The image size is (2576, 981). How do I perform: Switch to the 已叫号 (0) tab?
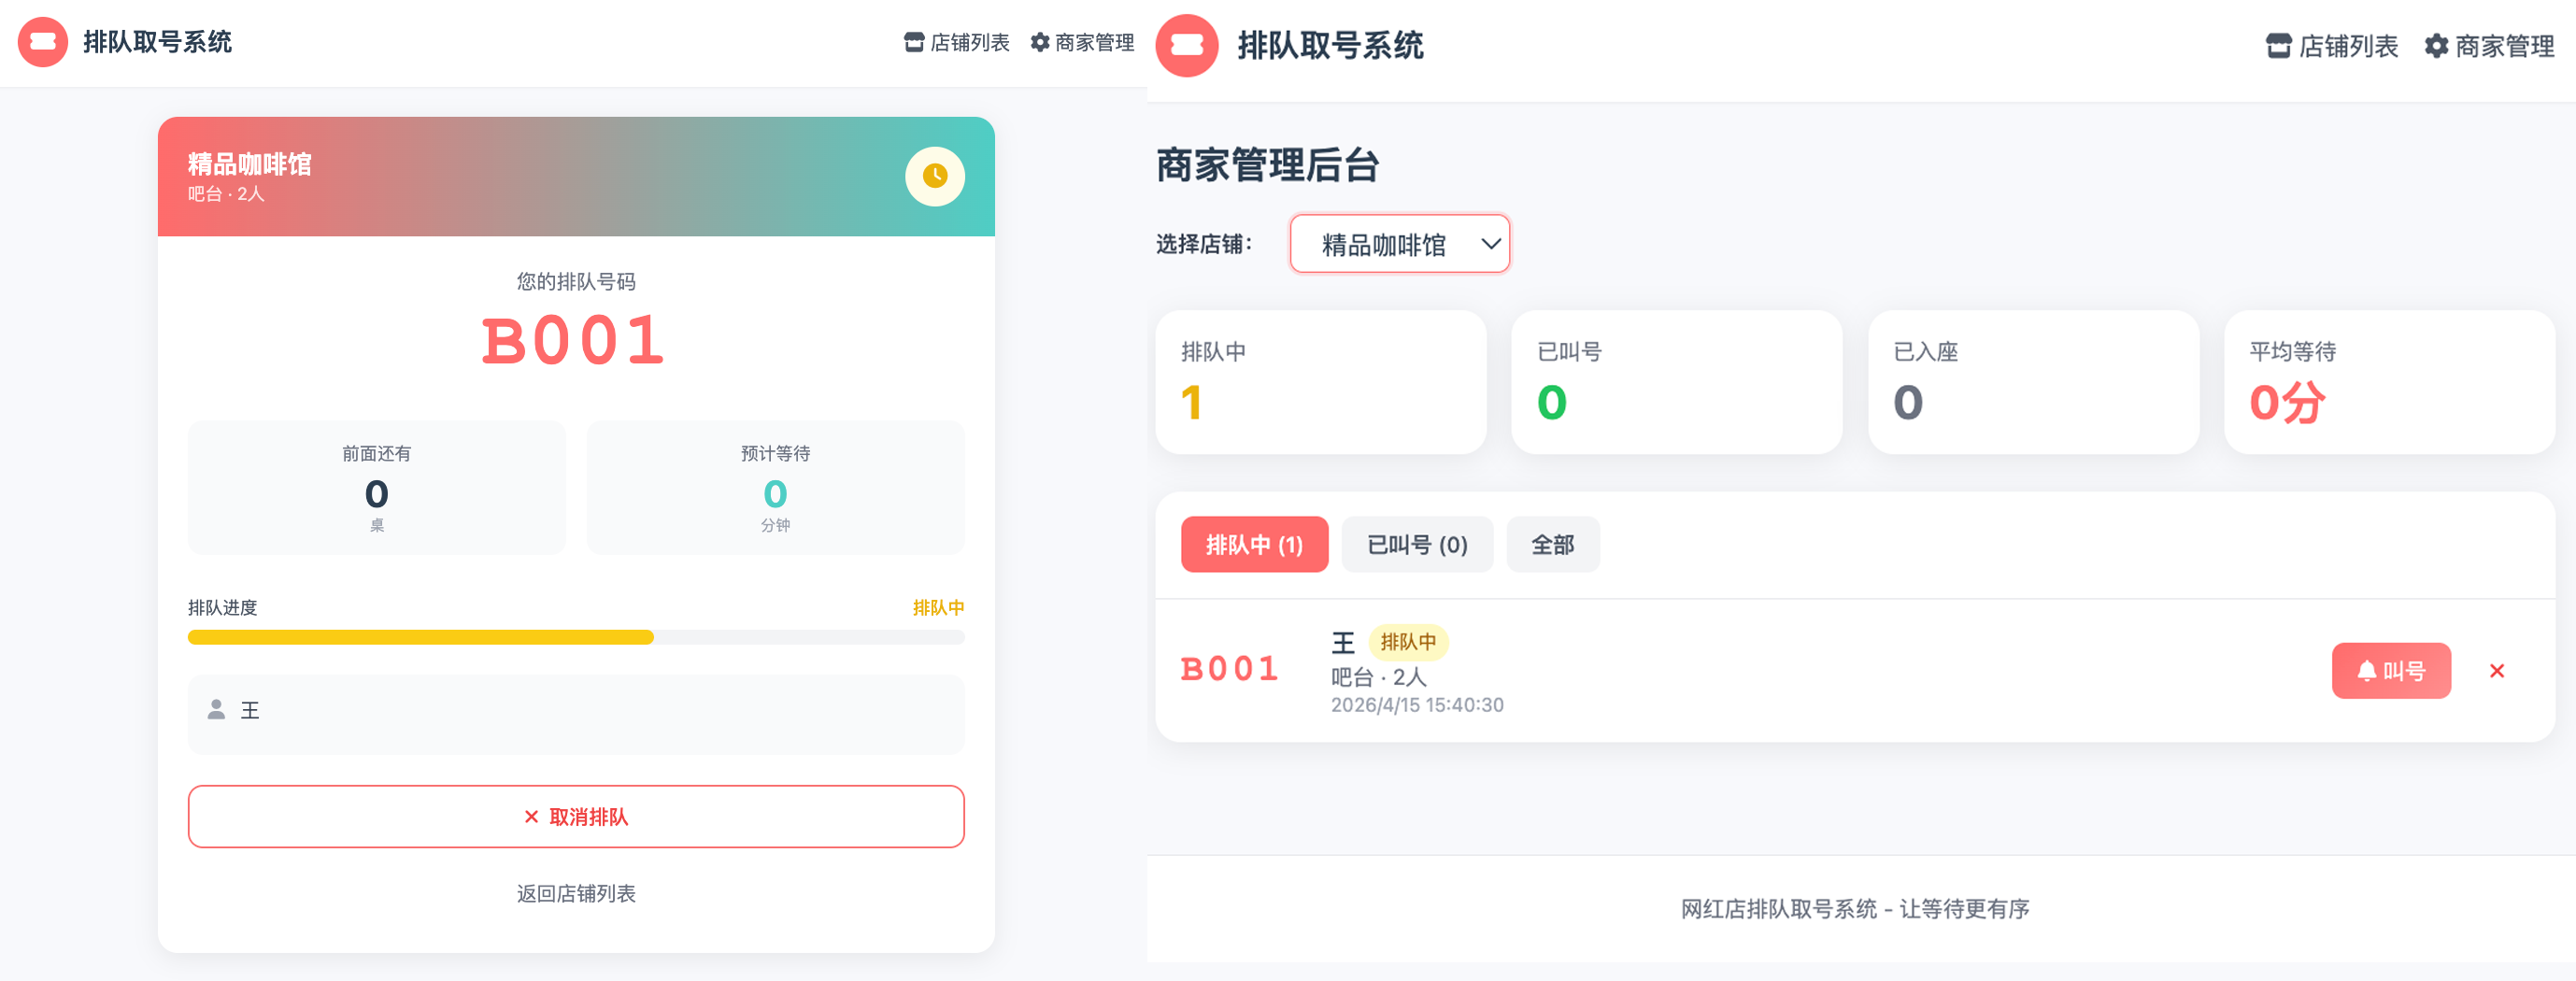pos(1417,544)
